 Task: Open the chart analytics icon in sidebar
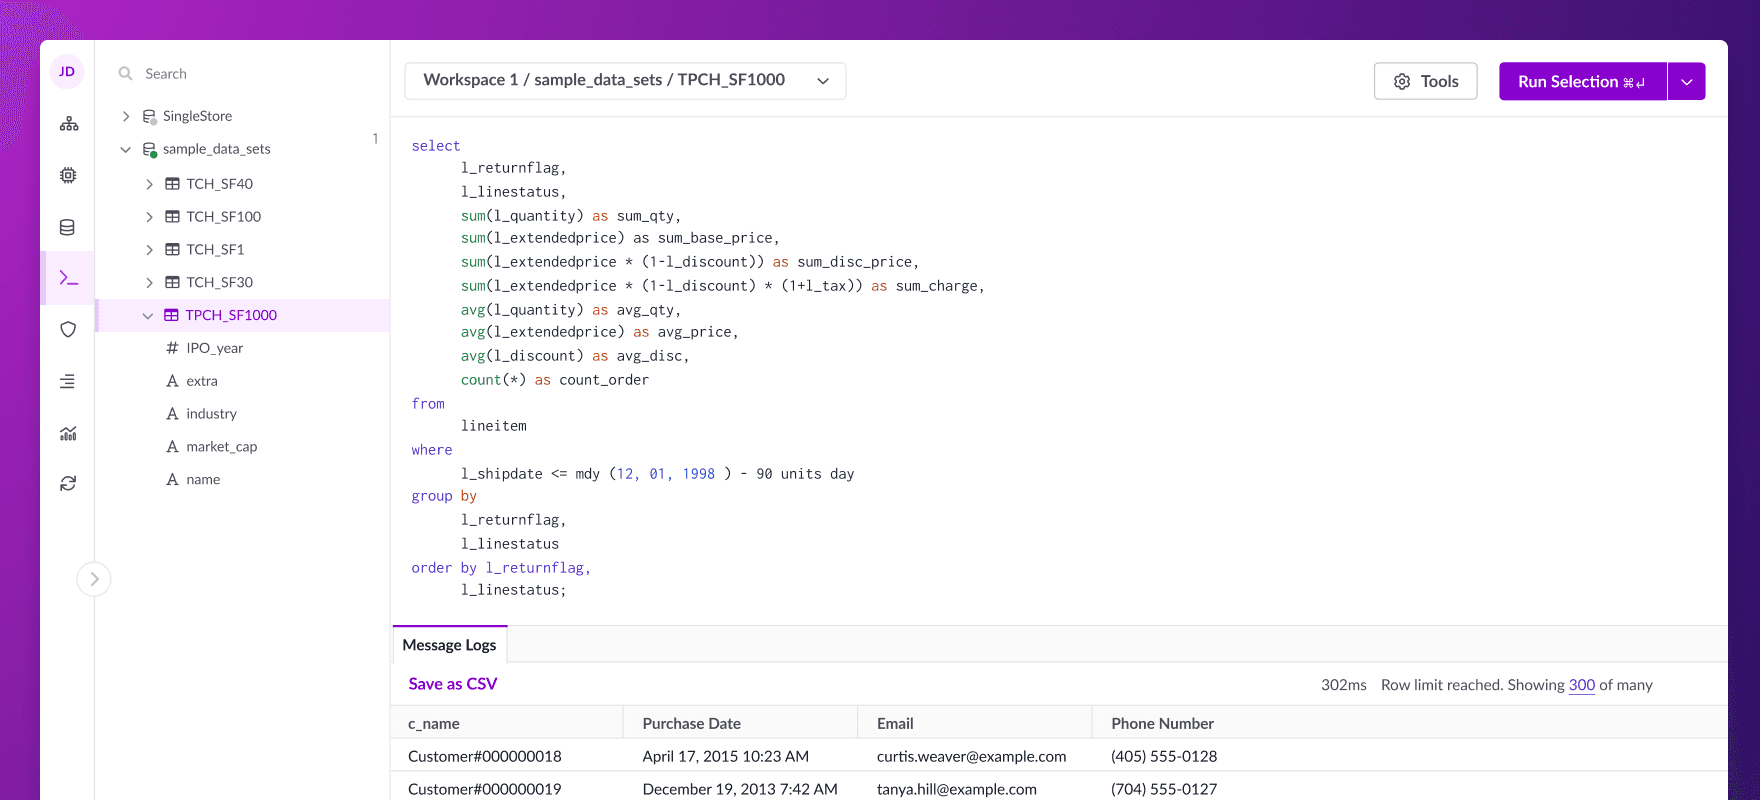68,433
